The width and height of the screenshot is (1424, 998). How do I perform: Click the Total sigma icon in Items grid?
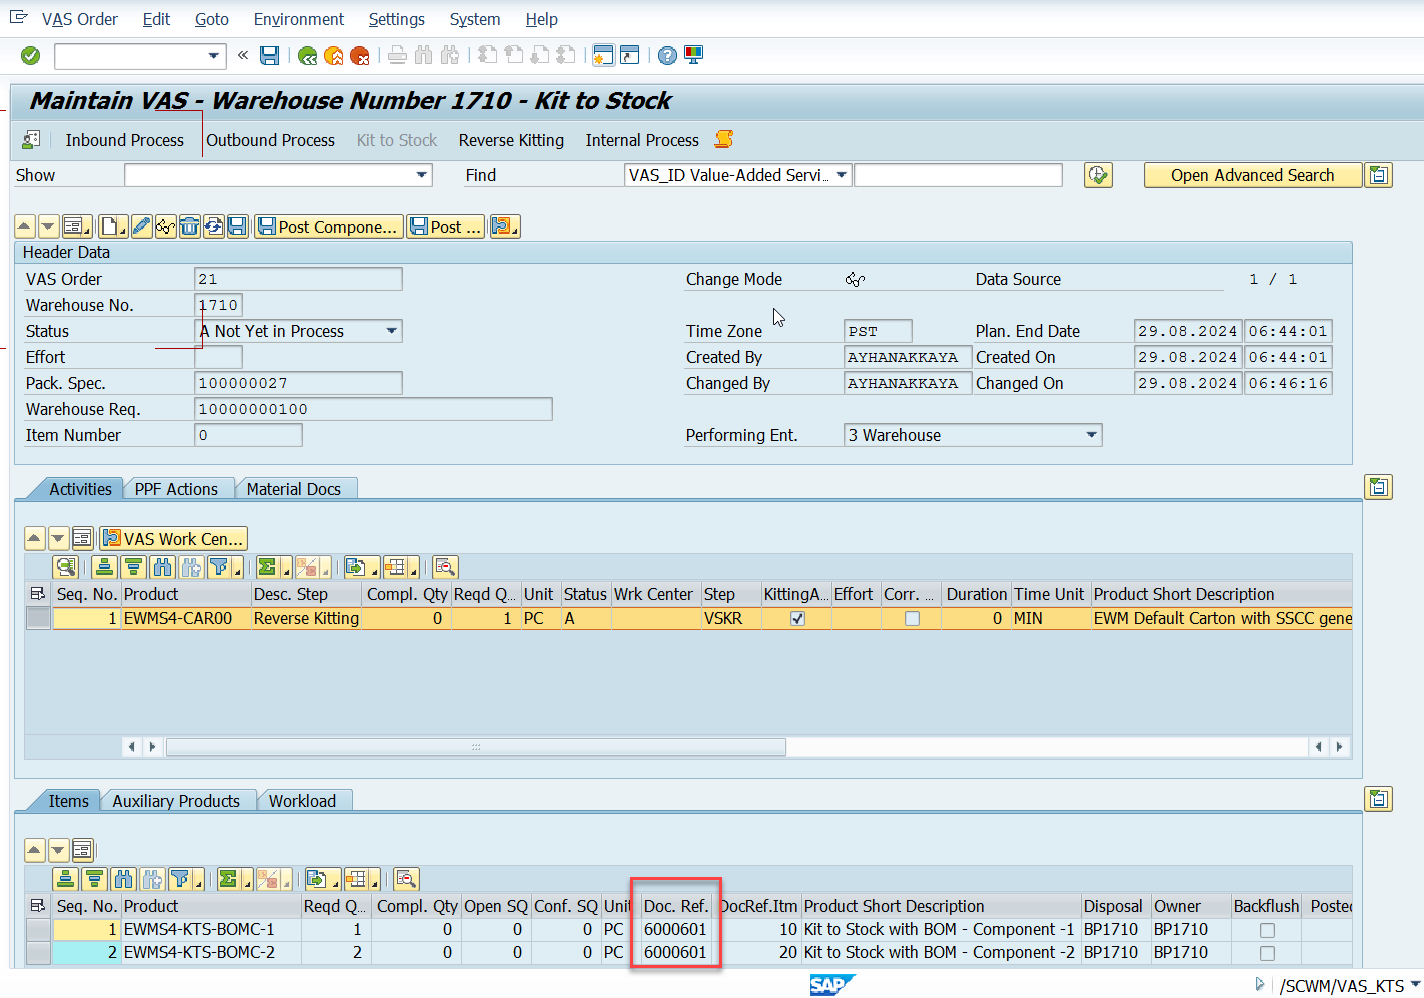230,879
